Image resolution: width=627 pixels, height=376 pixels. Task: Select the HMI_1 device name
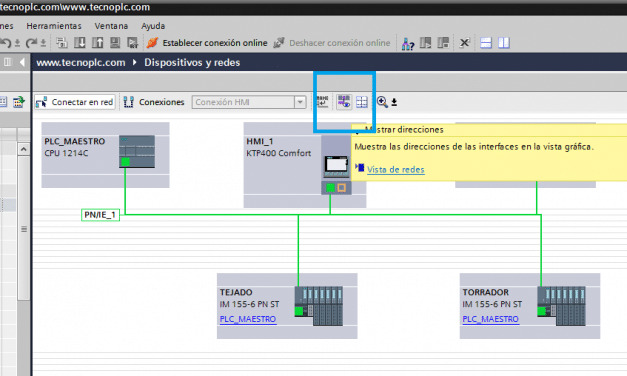pyautogui.click(x=260, y=141)
